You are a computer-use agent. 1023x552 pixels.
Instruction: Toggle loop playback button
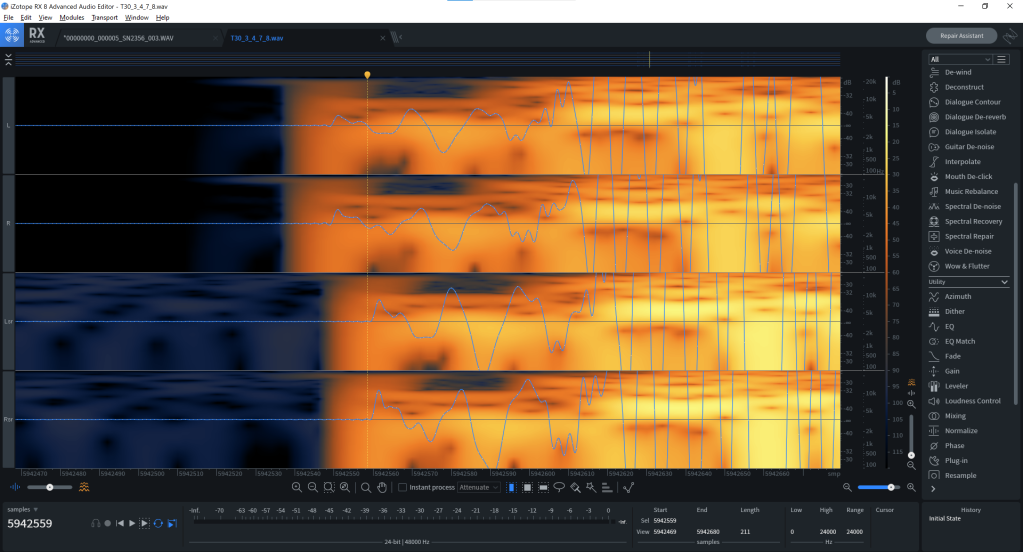click(158, 523)
